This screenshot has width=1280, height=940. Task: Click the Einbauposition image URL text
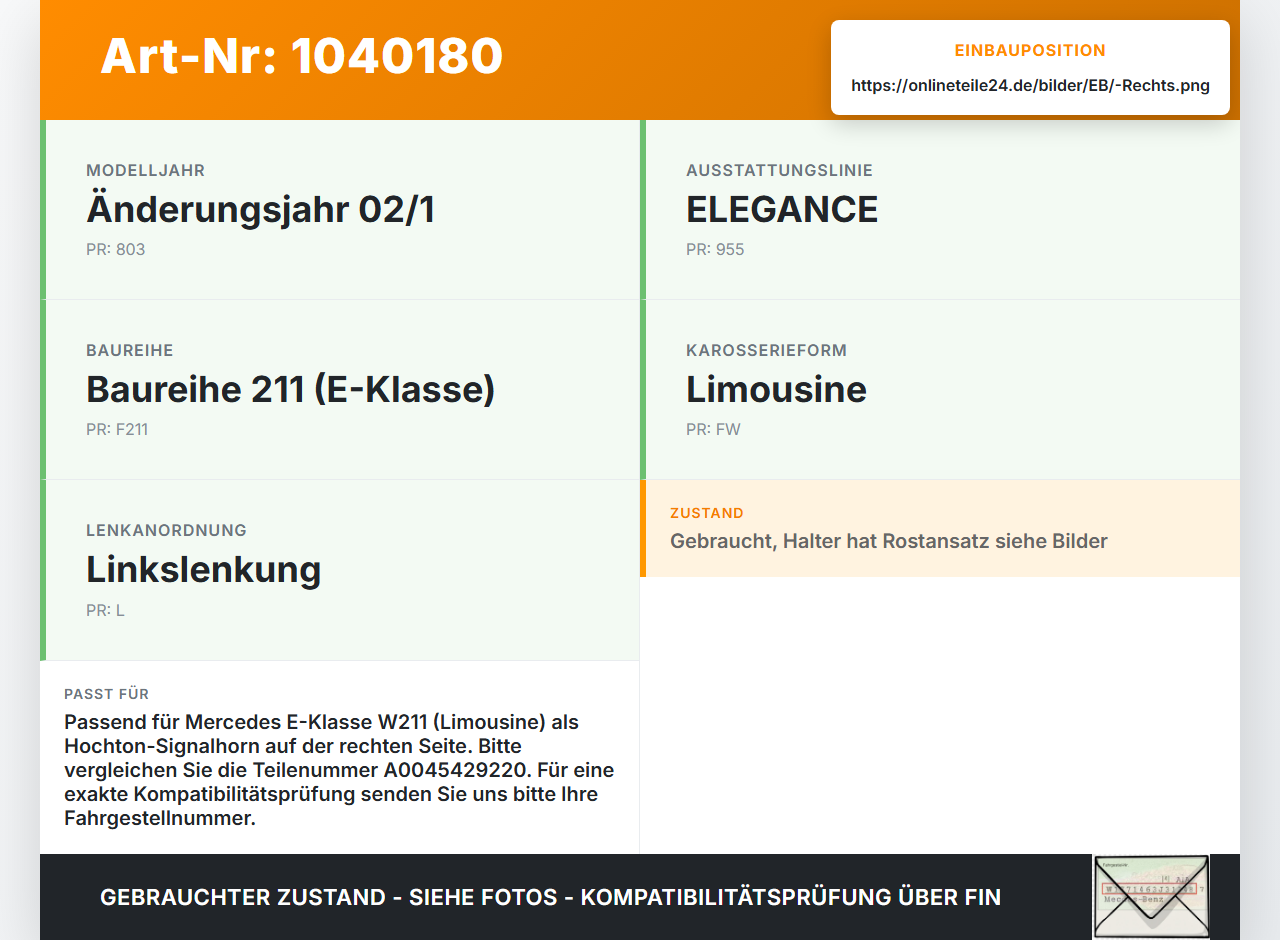(x=1030, y=86)
